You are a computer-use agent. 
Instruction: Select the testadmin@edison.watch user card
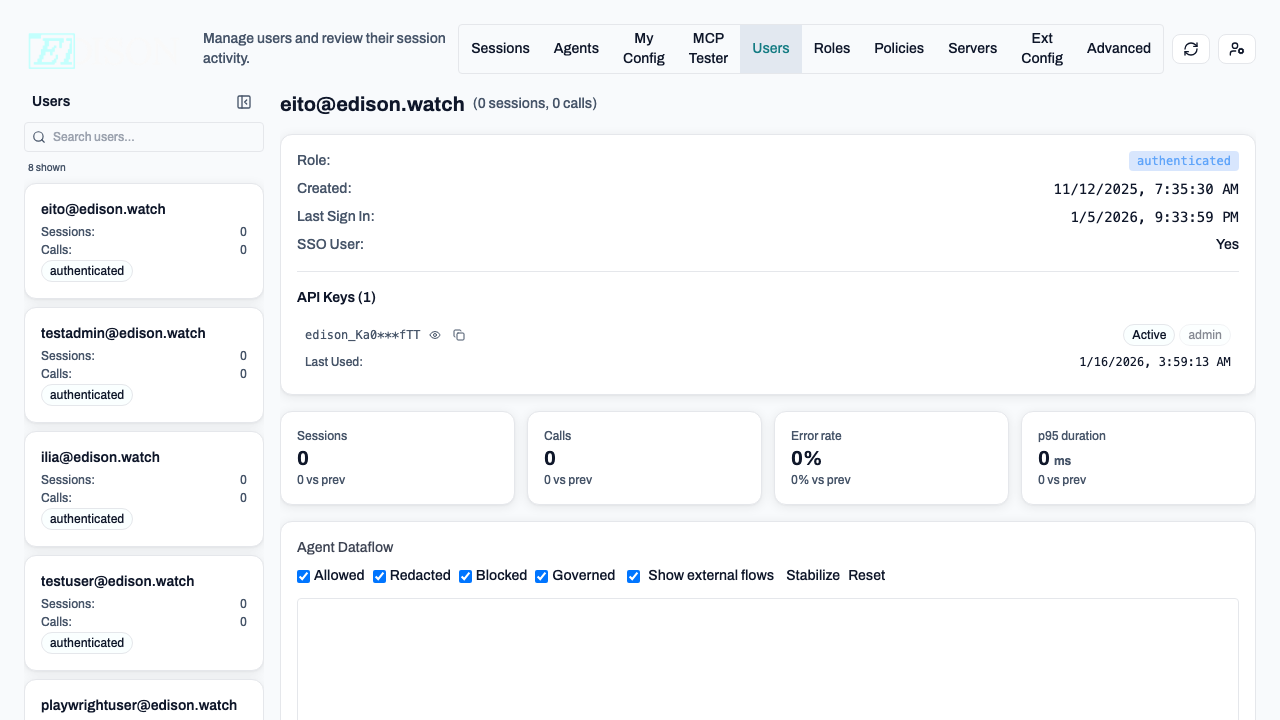click(x=144, y=364)
